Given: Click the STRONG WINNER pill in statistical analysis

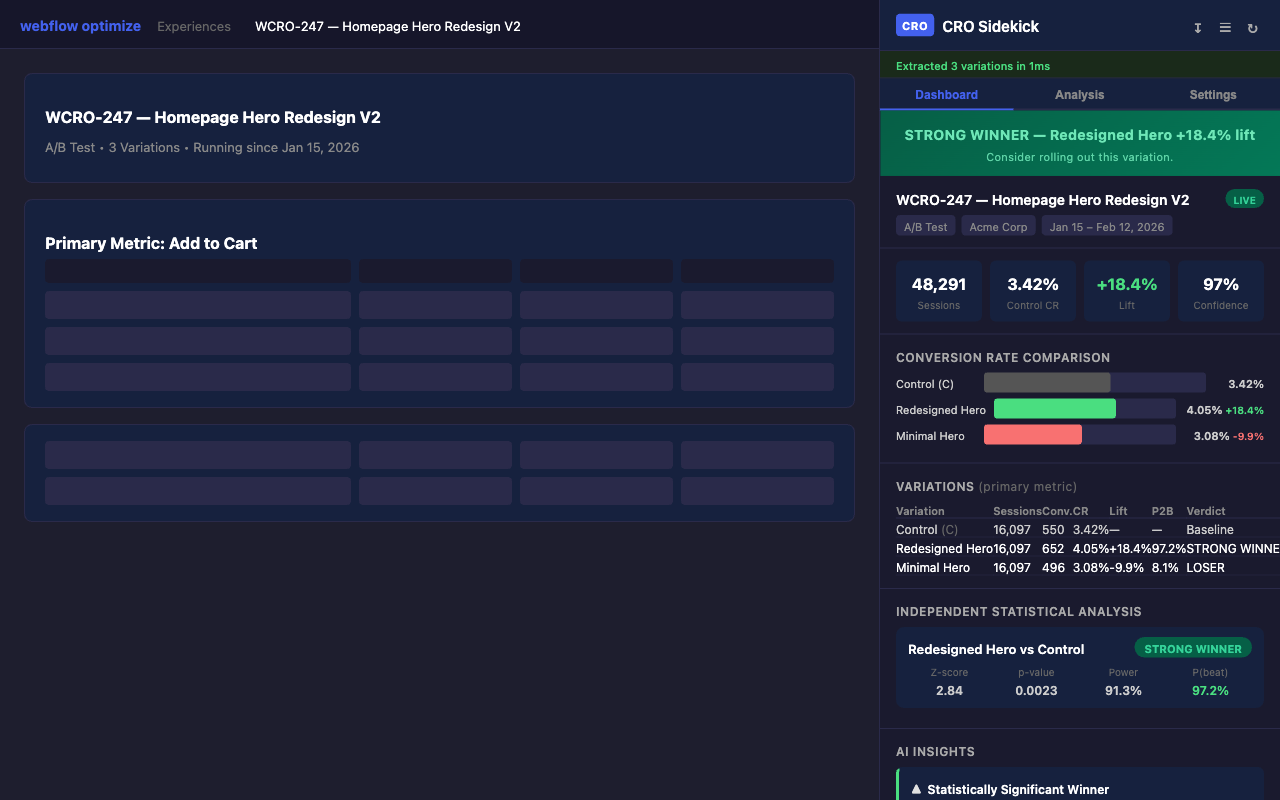Looking at the screenshot, I should pos(1193,647).
